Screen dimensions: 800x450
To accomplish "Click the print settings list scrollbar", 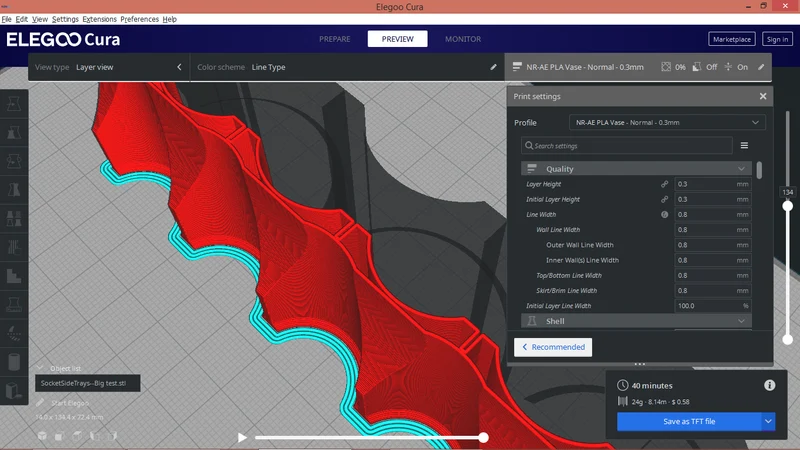I will click(759, 170).
